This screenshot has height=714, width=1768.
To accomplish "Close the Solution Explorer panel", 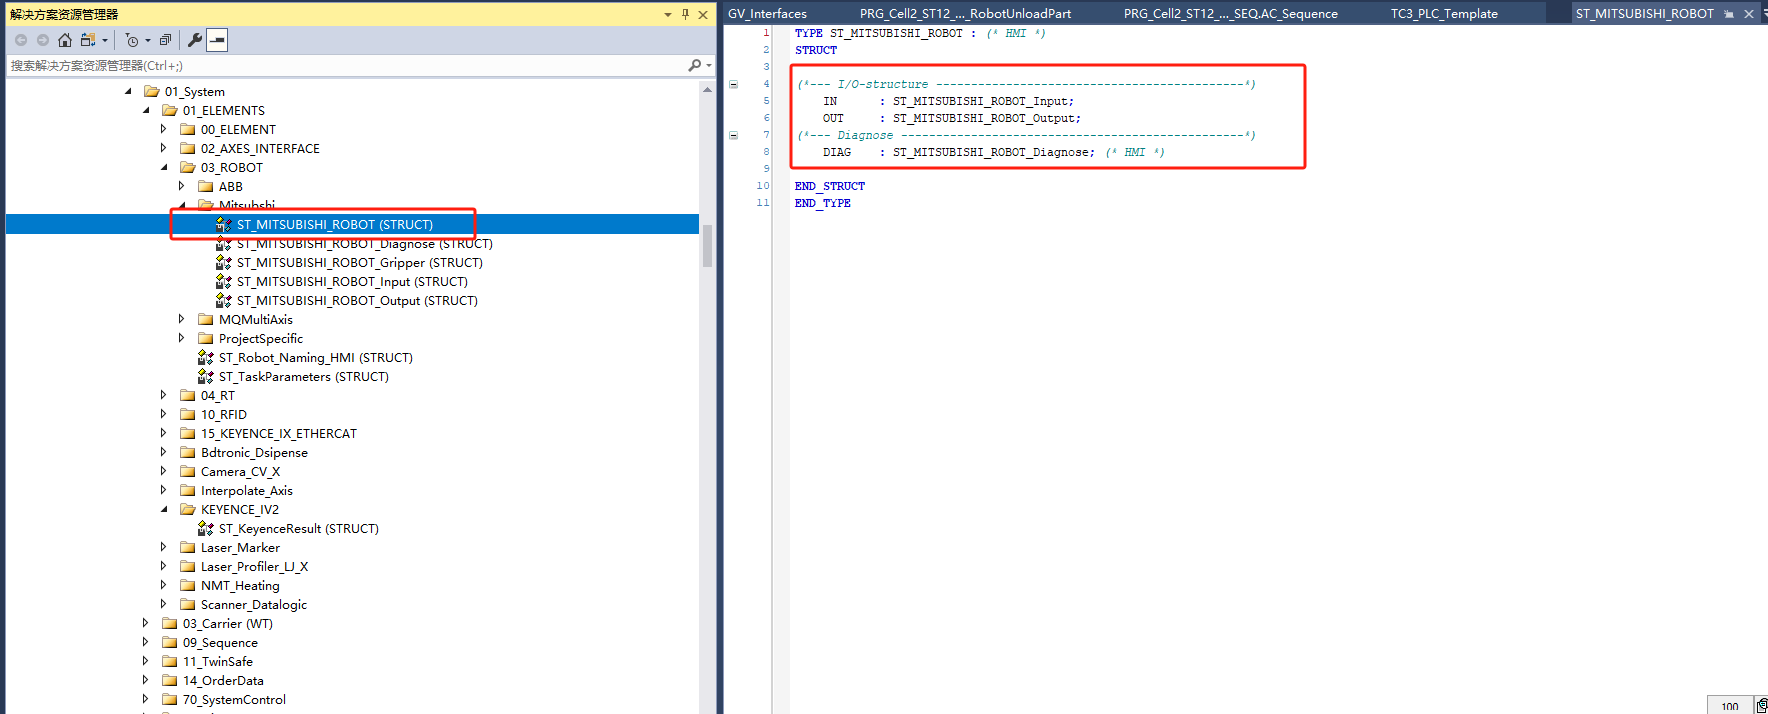I will [703, 14].
